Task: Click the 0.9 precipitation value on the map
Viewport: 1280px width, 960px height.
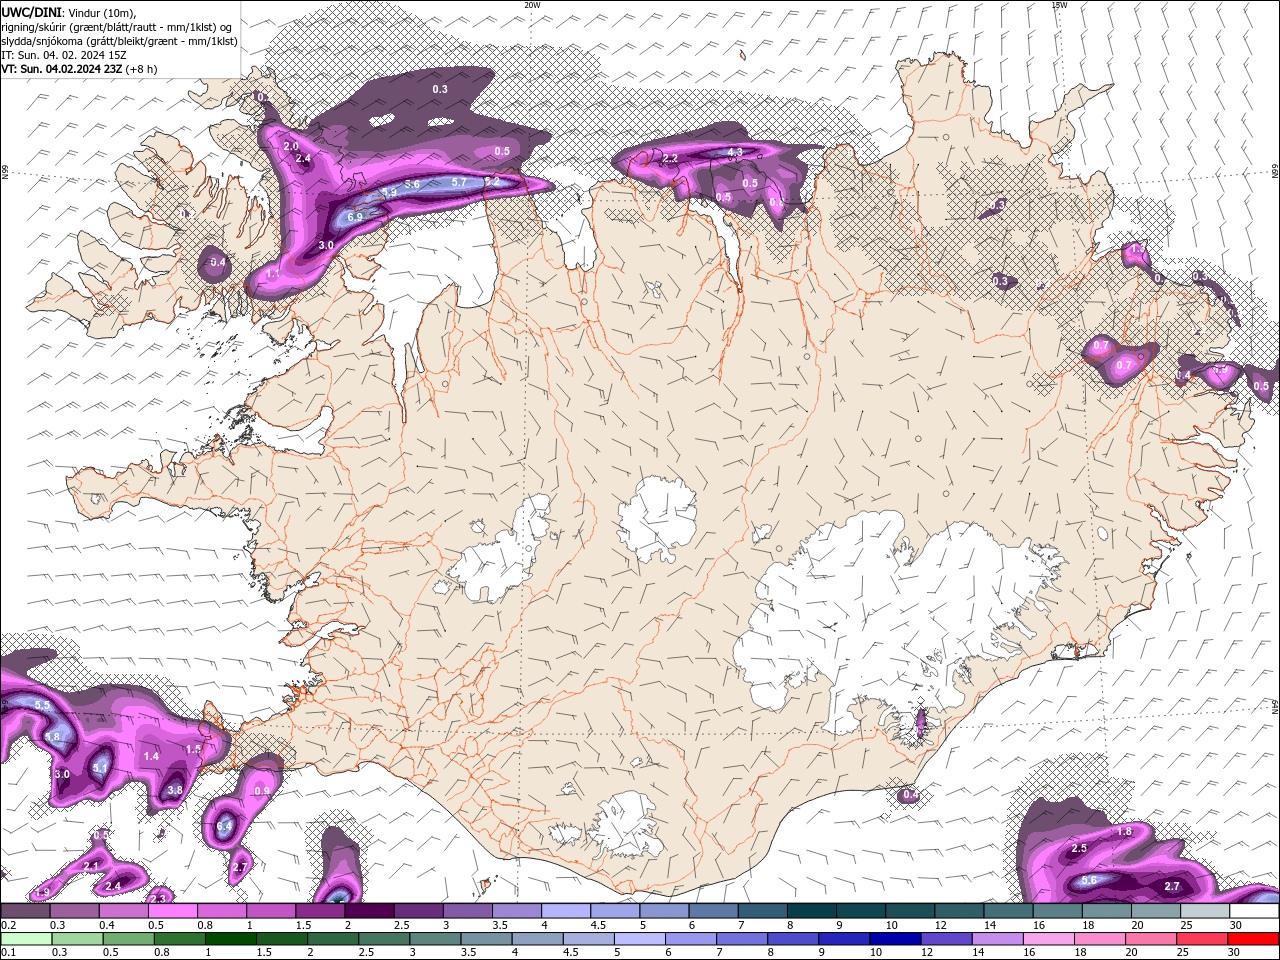Action: point(262,790)
